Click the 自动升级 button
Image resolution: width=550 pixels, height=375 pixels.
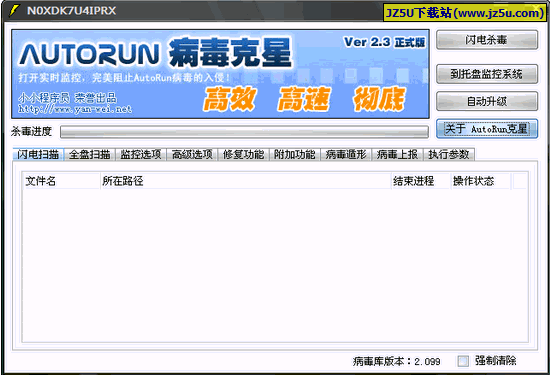[487, 101]
